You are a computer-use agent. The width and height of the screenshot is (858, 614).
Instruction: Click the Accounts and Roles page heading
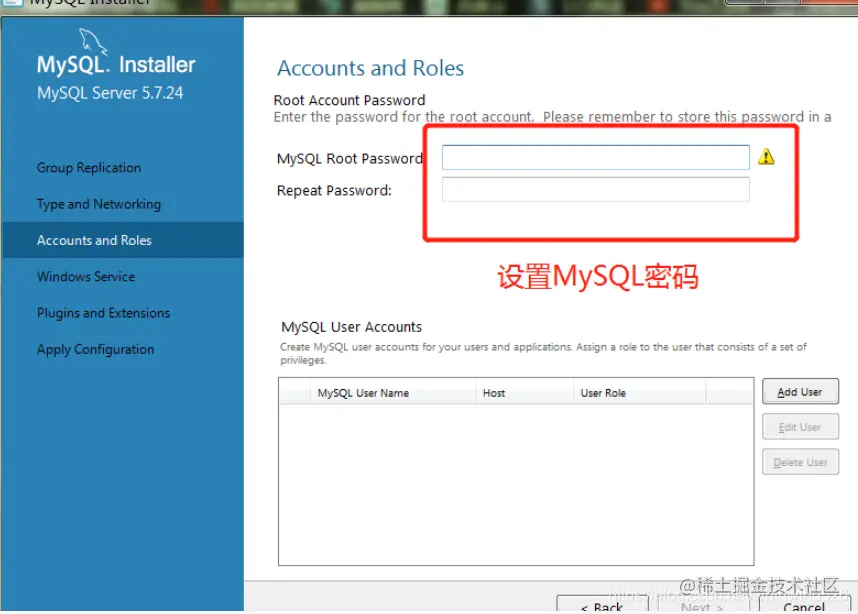click(370, 68)
